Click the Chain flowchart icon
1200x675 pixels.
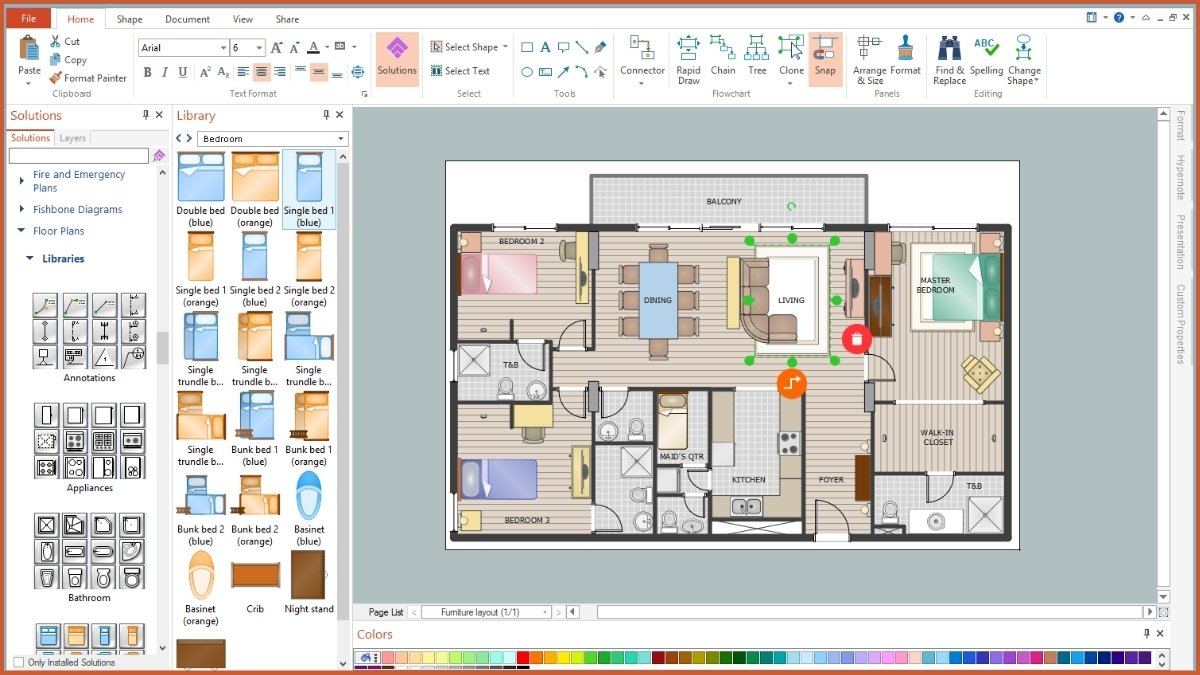[722, 58]
